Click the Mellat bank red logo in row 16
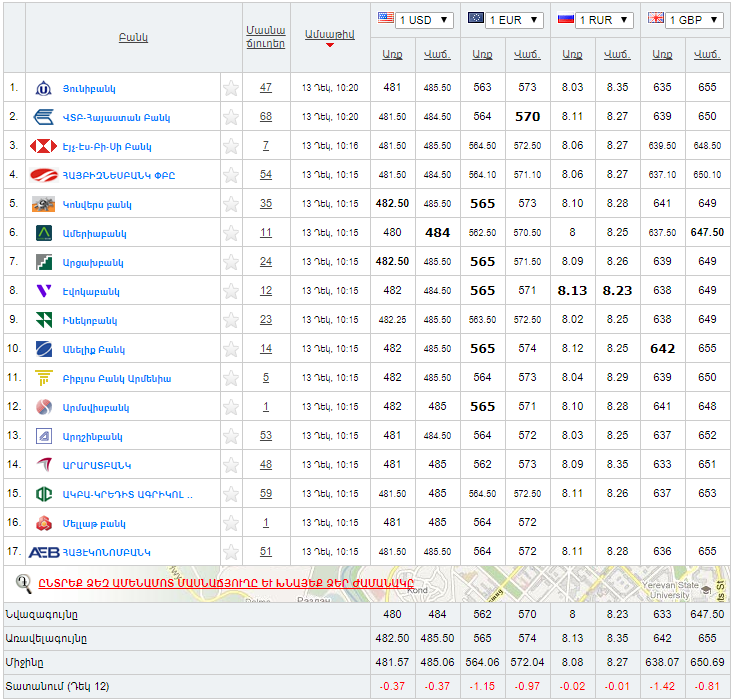This screenshot has width=734, height=700. click(x=44, y=523)
